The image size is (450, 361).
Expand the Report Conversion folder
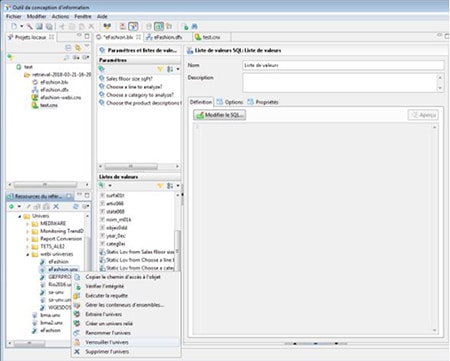tap(27, 239)
